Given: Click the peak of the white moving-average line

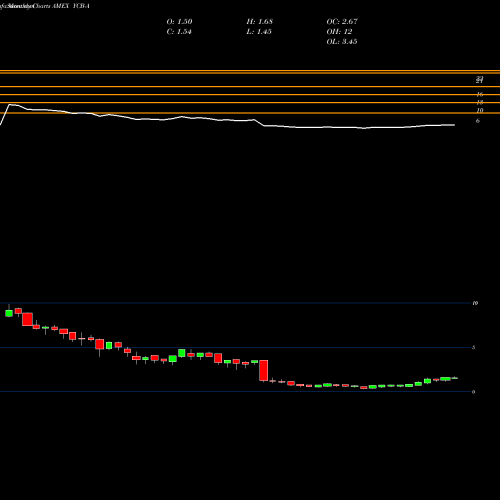Looking at the screenshot, I should point(9,105).
